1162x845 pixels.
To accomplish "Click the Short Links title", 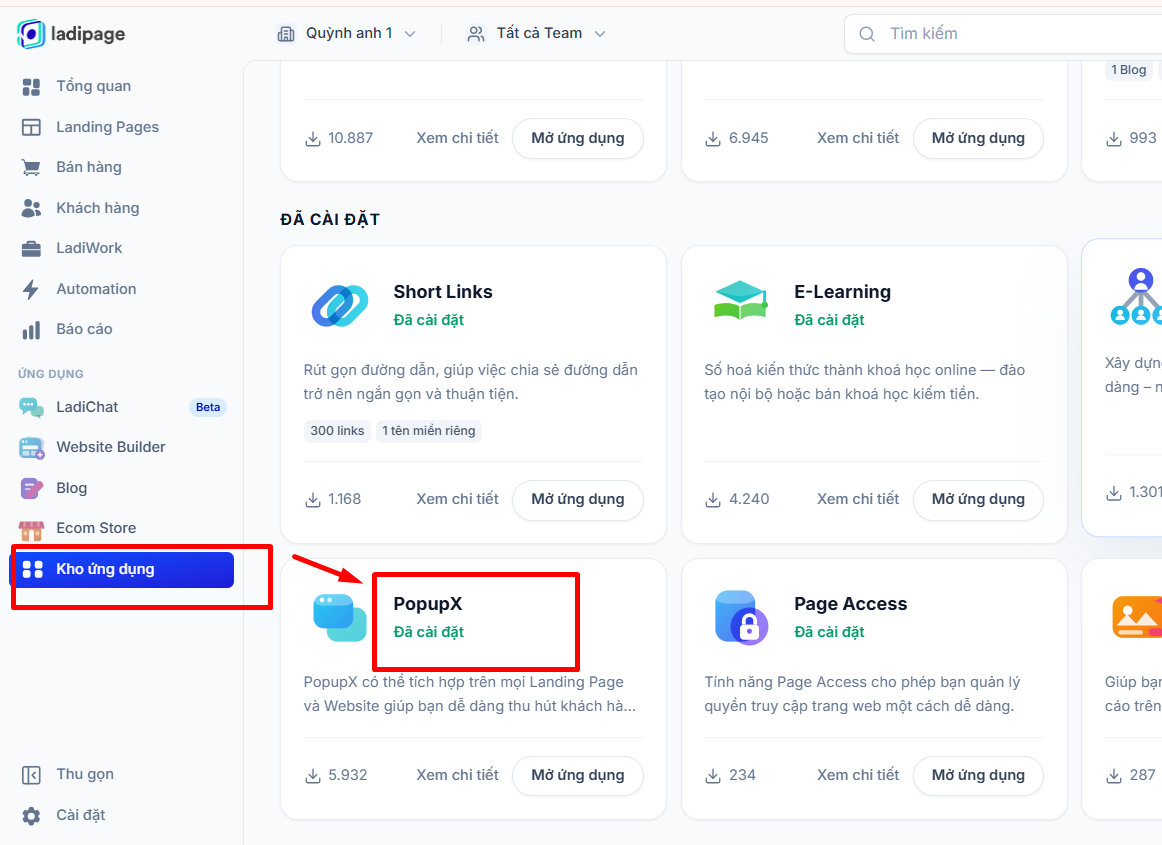I will pyautogui.click(x=443, y=292).
